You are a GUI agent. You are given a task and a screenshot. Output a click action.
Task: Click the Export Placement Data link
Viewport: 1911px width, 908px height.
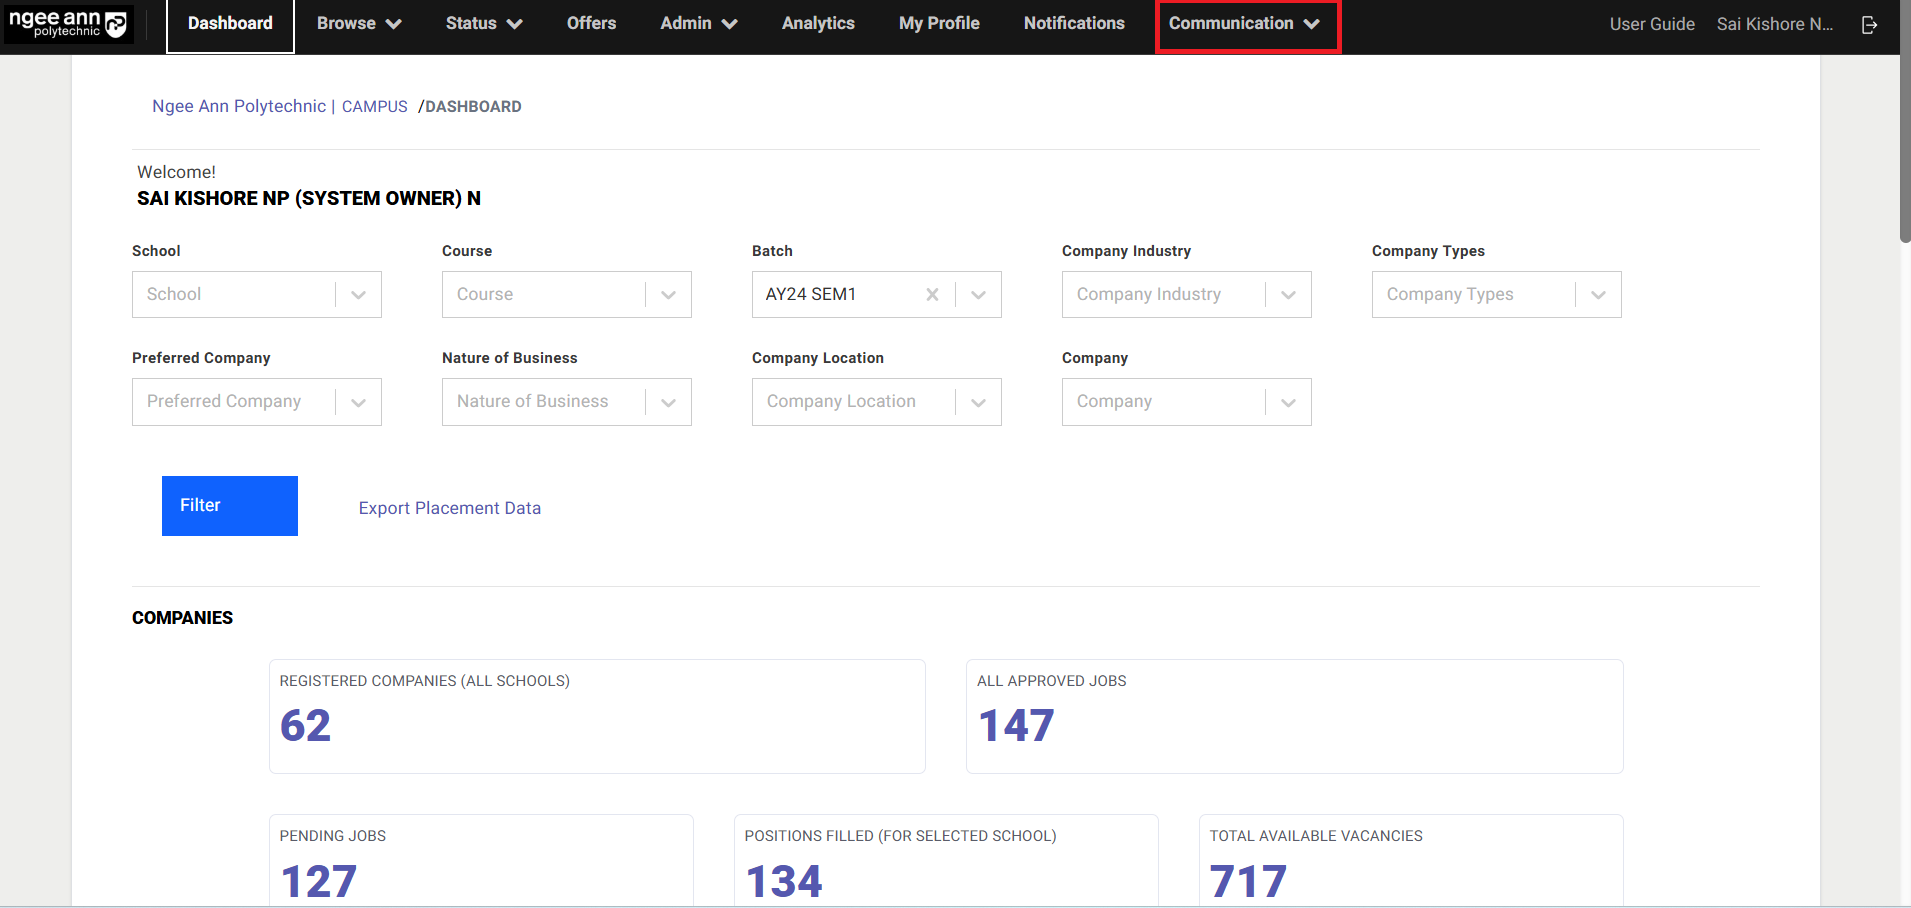click(450, 508)
